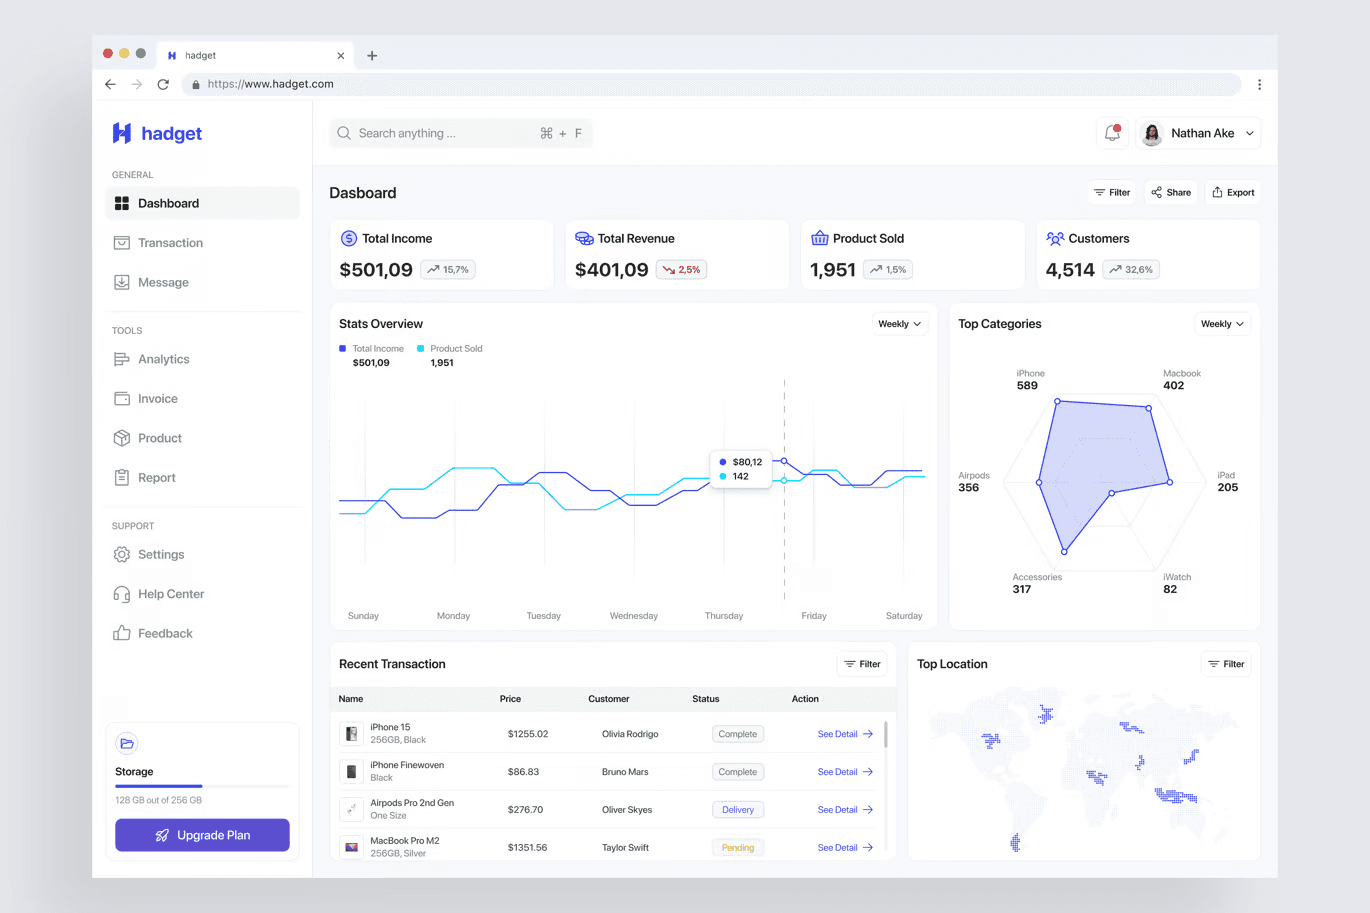Click Product Sold 1,5% trend badge
1370x913 pixels.
pyautogui.click(x=888, y=269)
